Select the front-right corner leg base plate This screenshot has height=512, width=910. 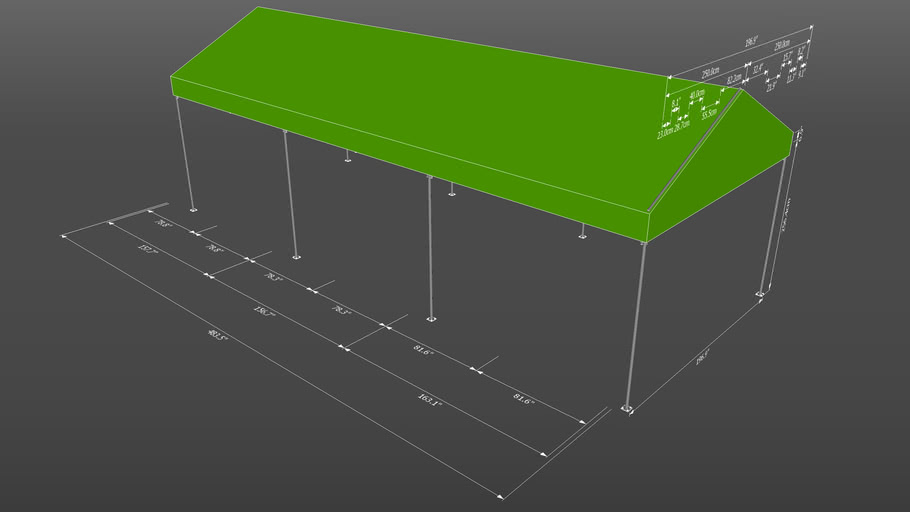(627, 408)
